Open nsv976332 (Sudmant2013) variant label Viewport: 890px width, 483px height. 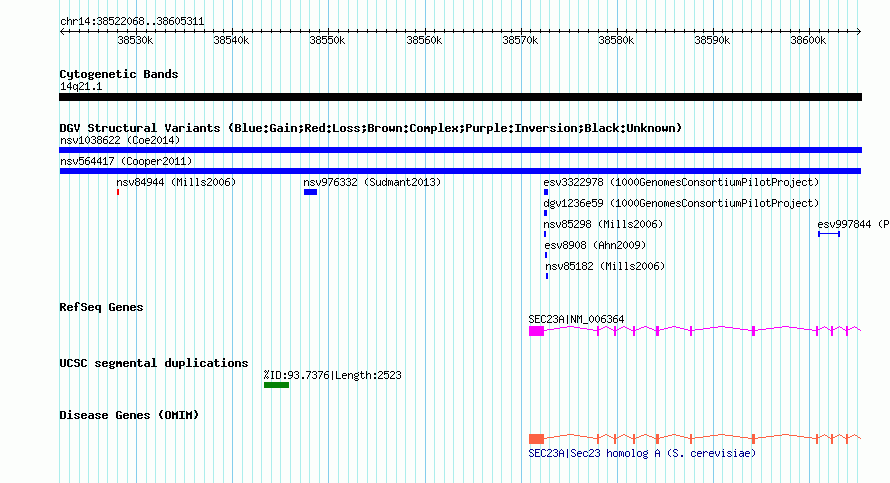[x=372, y=182]
